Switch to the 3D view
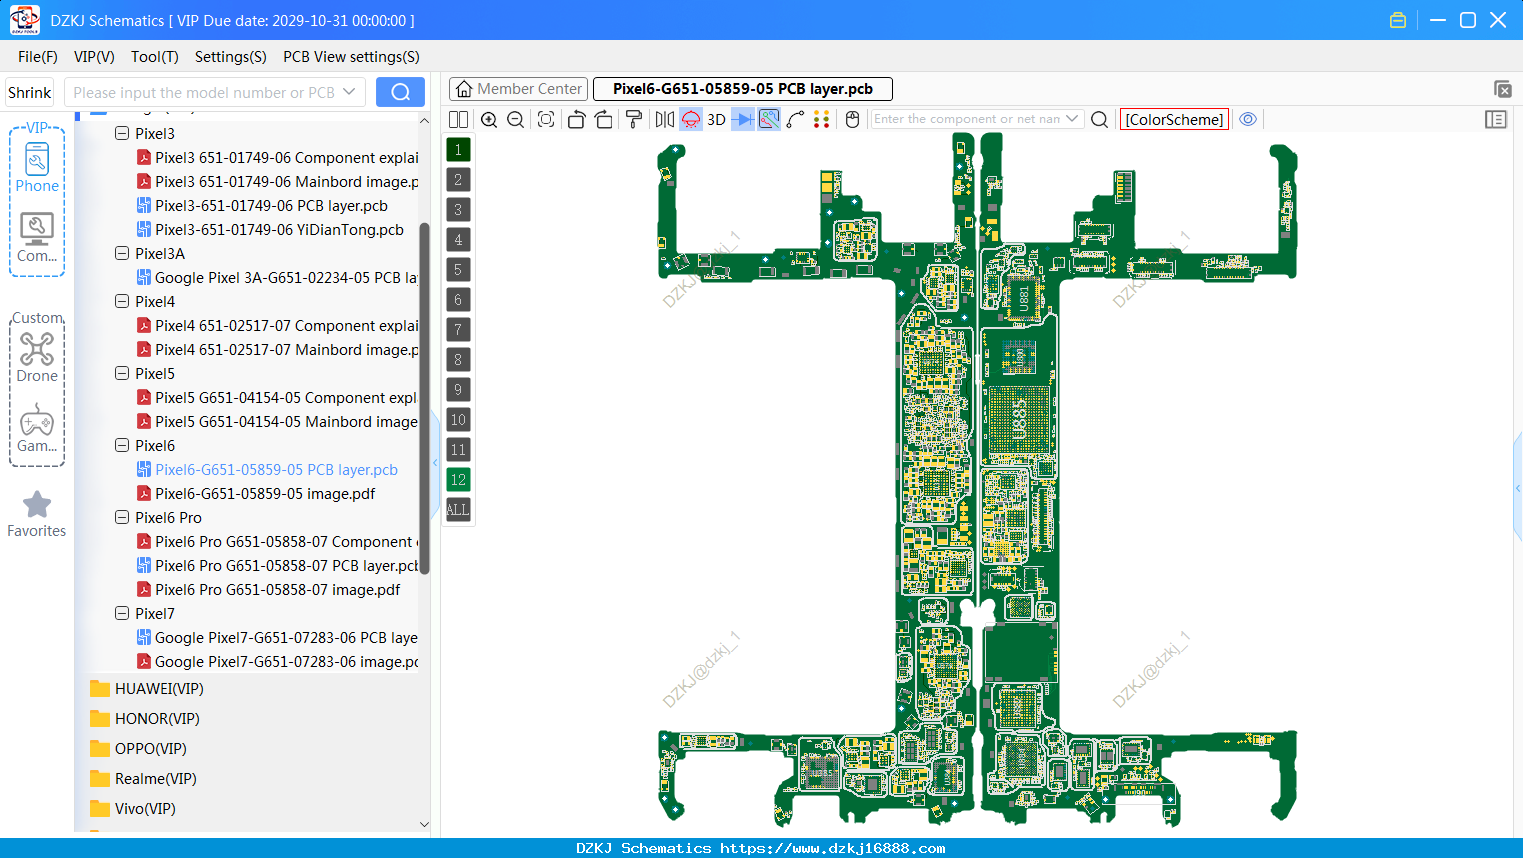Screen dimensions: 1523x858 (716, 119)
